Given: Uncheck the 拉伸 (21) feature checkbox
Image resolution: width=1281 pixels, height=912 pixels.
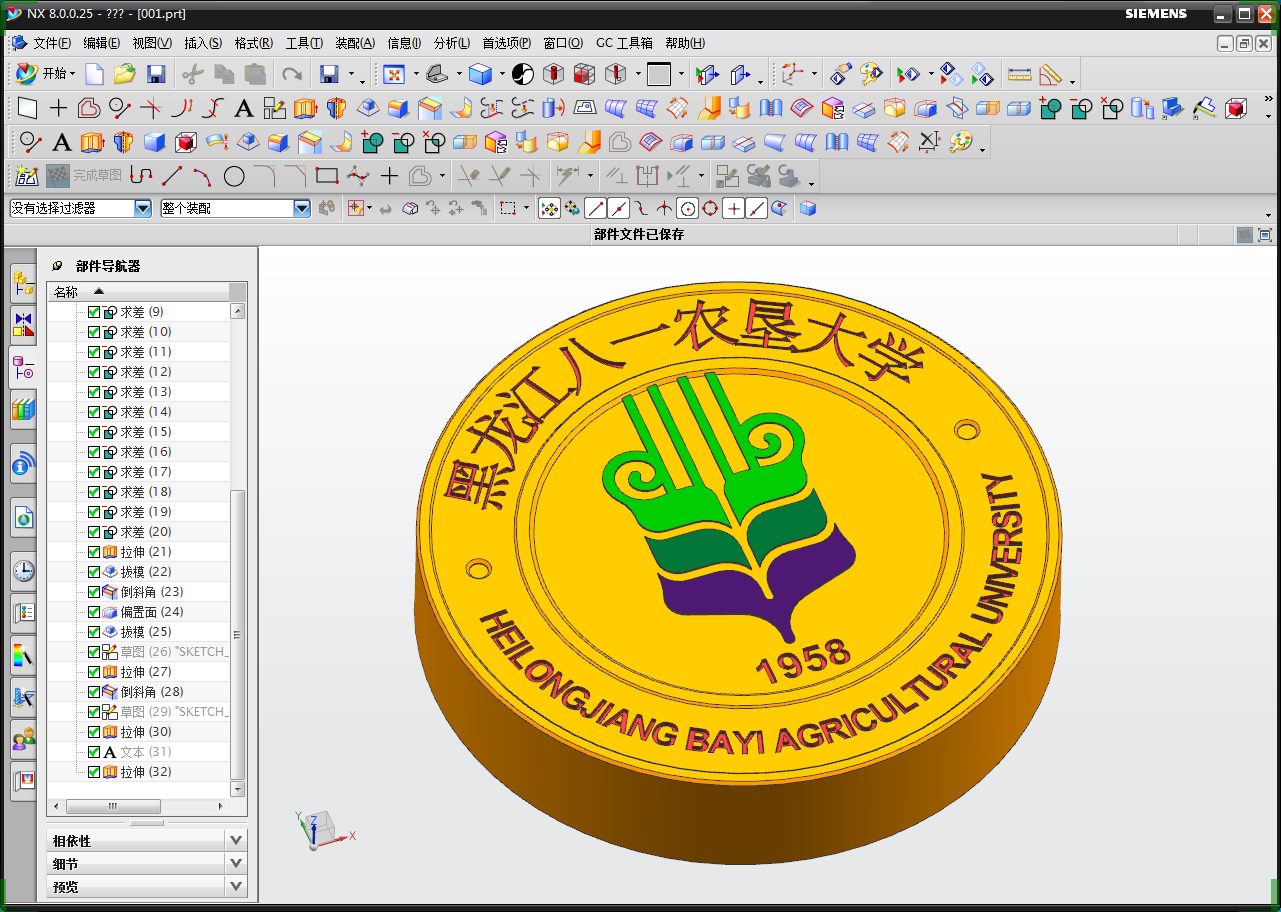Looking at the screenshot, I should click(x=94, y=552).
